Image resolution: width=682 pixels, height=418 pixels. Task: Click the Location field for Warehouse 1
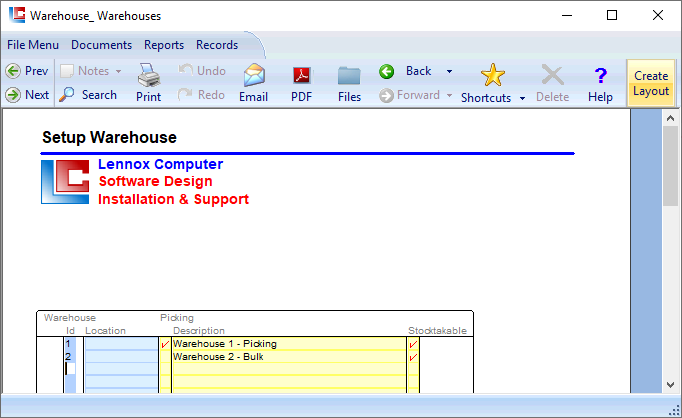click(x=120, y=344)
